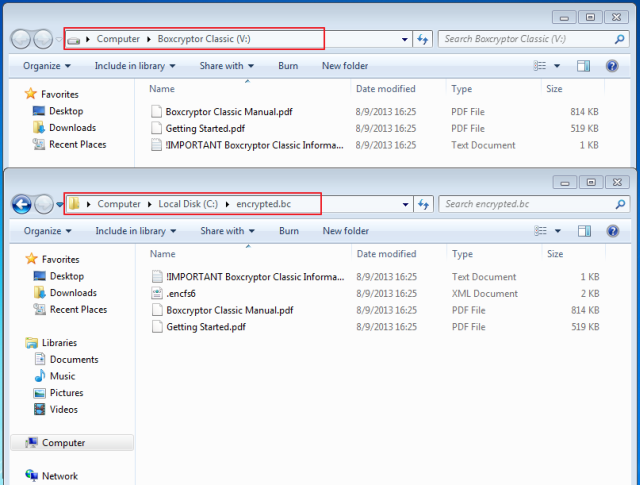The image size is (640, 485).
Task: Toggle preview pane in Boxcryptor Classic window
Action: pyautogui.click(x=583, y=66)
